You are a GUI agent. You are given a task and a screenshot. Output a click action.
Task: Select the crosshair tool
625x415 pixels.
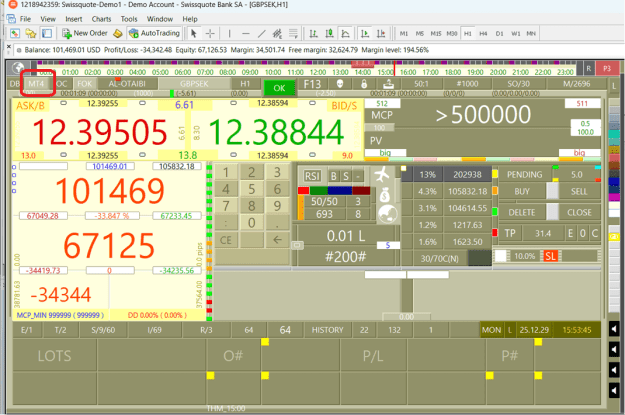click(x=210, y=33)
